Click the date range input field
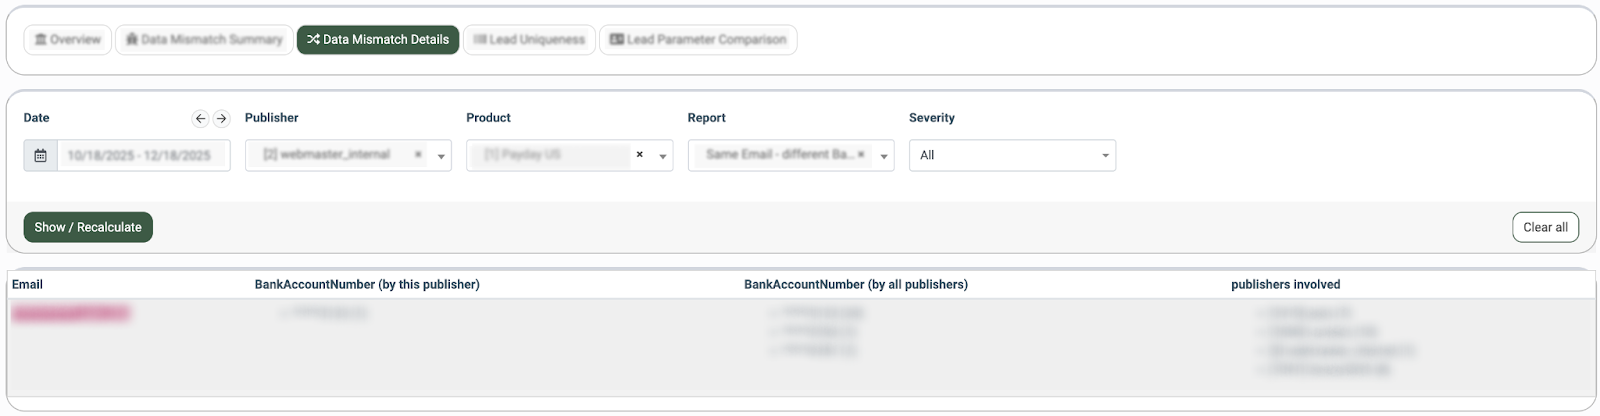Image resolution: width=1600 pixels, height=416 pixels. click(140, 155)
